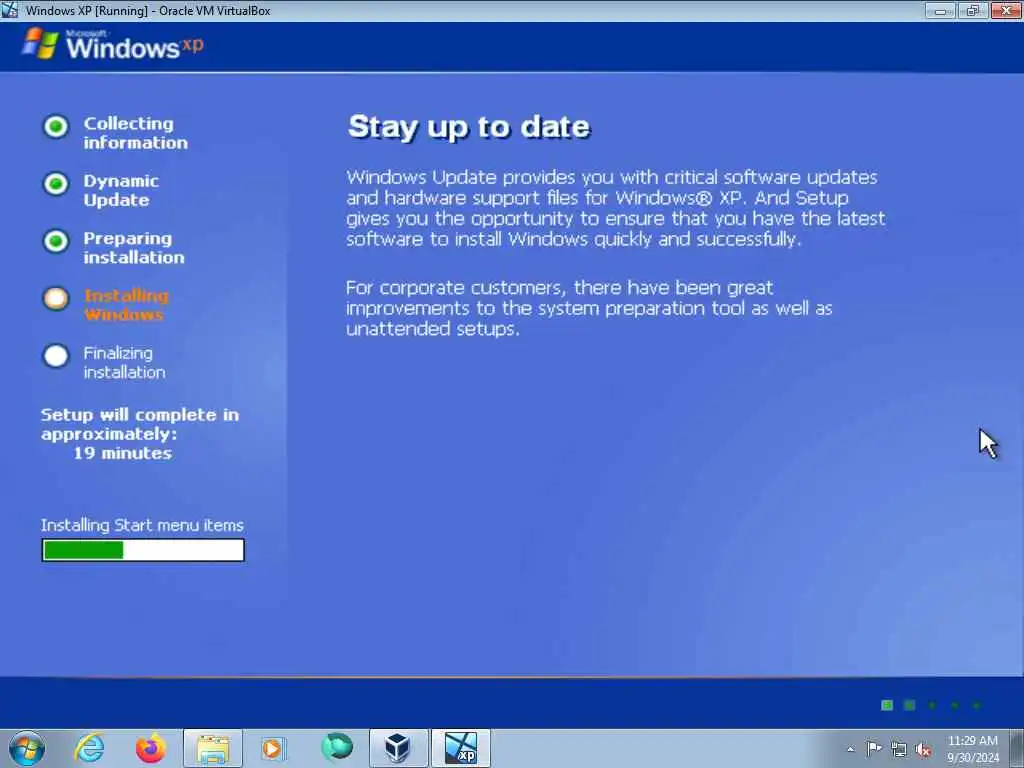The height and width of the screenshot is (768, 1024).
Task: Open the Windows 7 Start orb
Action: pyautogui.click(x=27, y=748)
